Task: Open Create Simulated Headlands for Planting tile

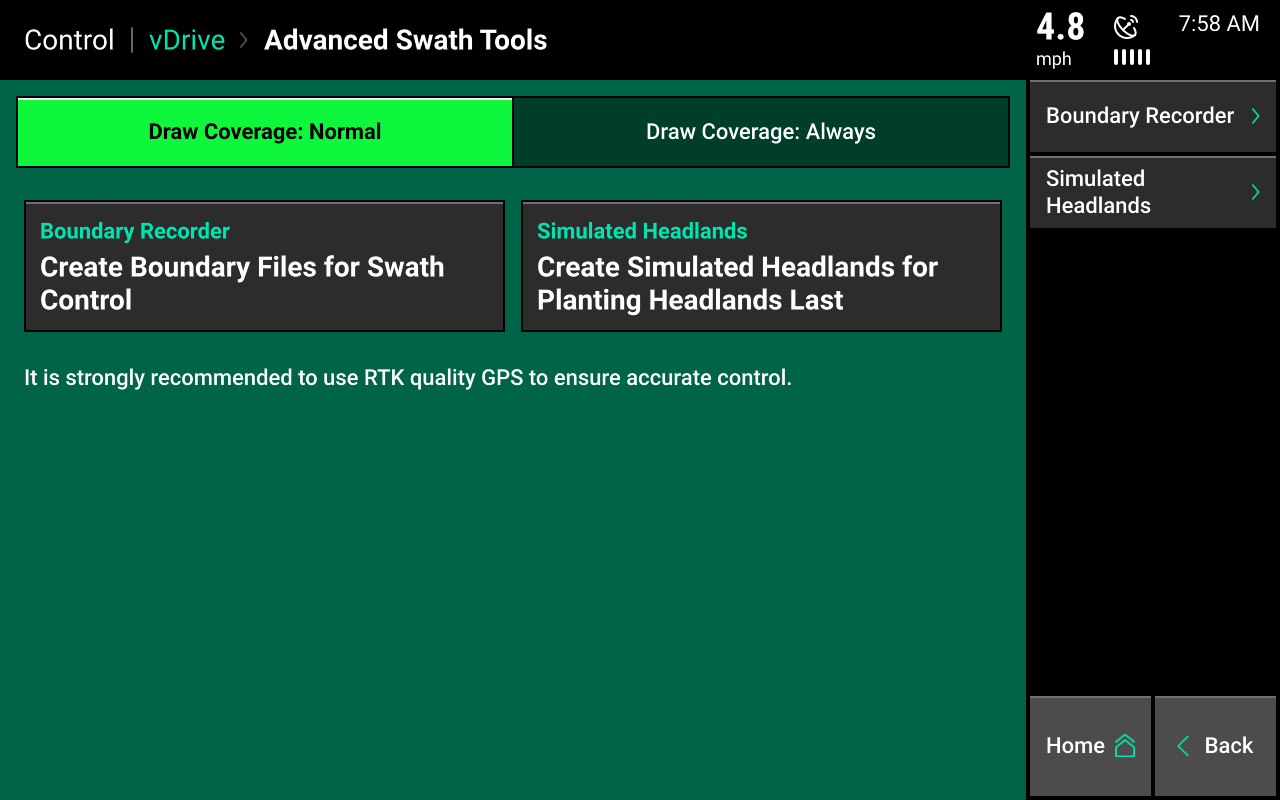Action: pos(761,266)
